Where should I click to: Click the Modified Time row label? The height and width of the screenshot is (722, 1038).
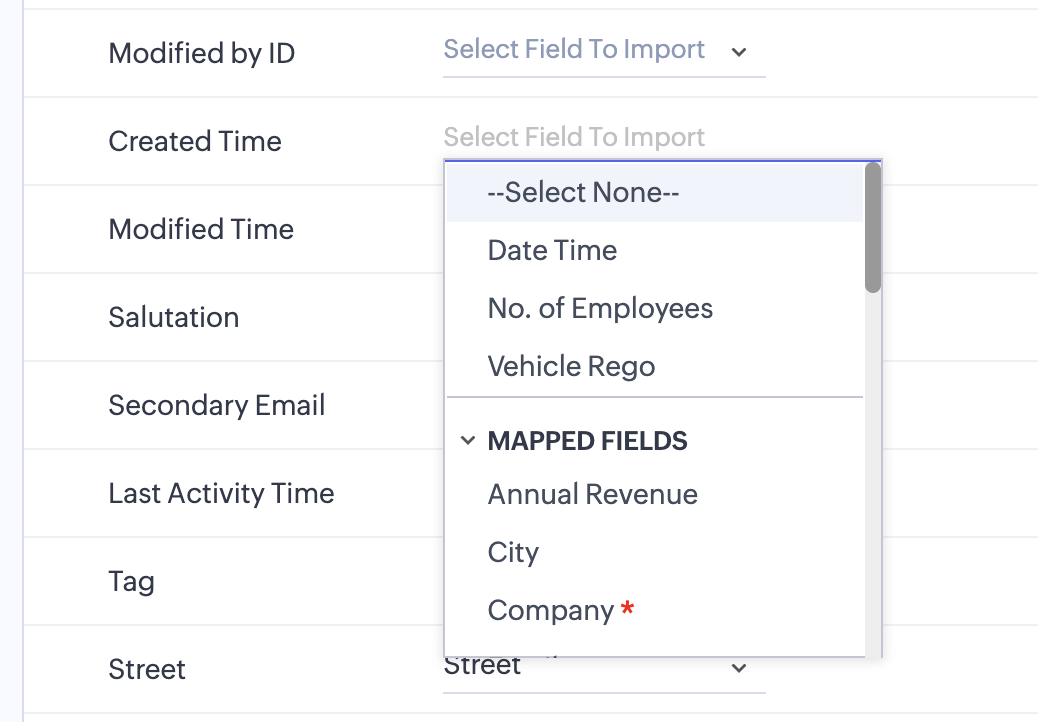pyautogui.click(x=201, y=229)
